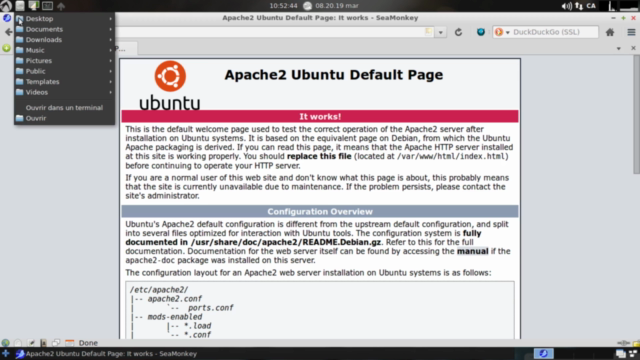Open the volume speaker icon
Viewport: 640px width, 360px height.
[567, 6]
